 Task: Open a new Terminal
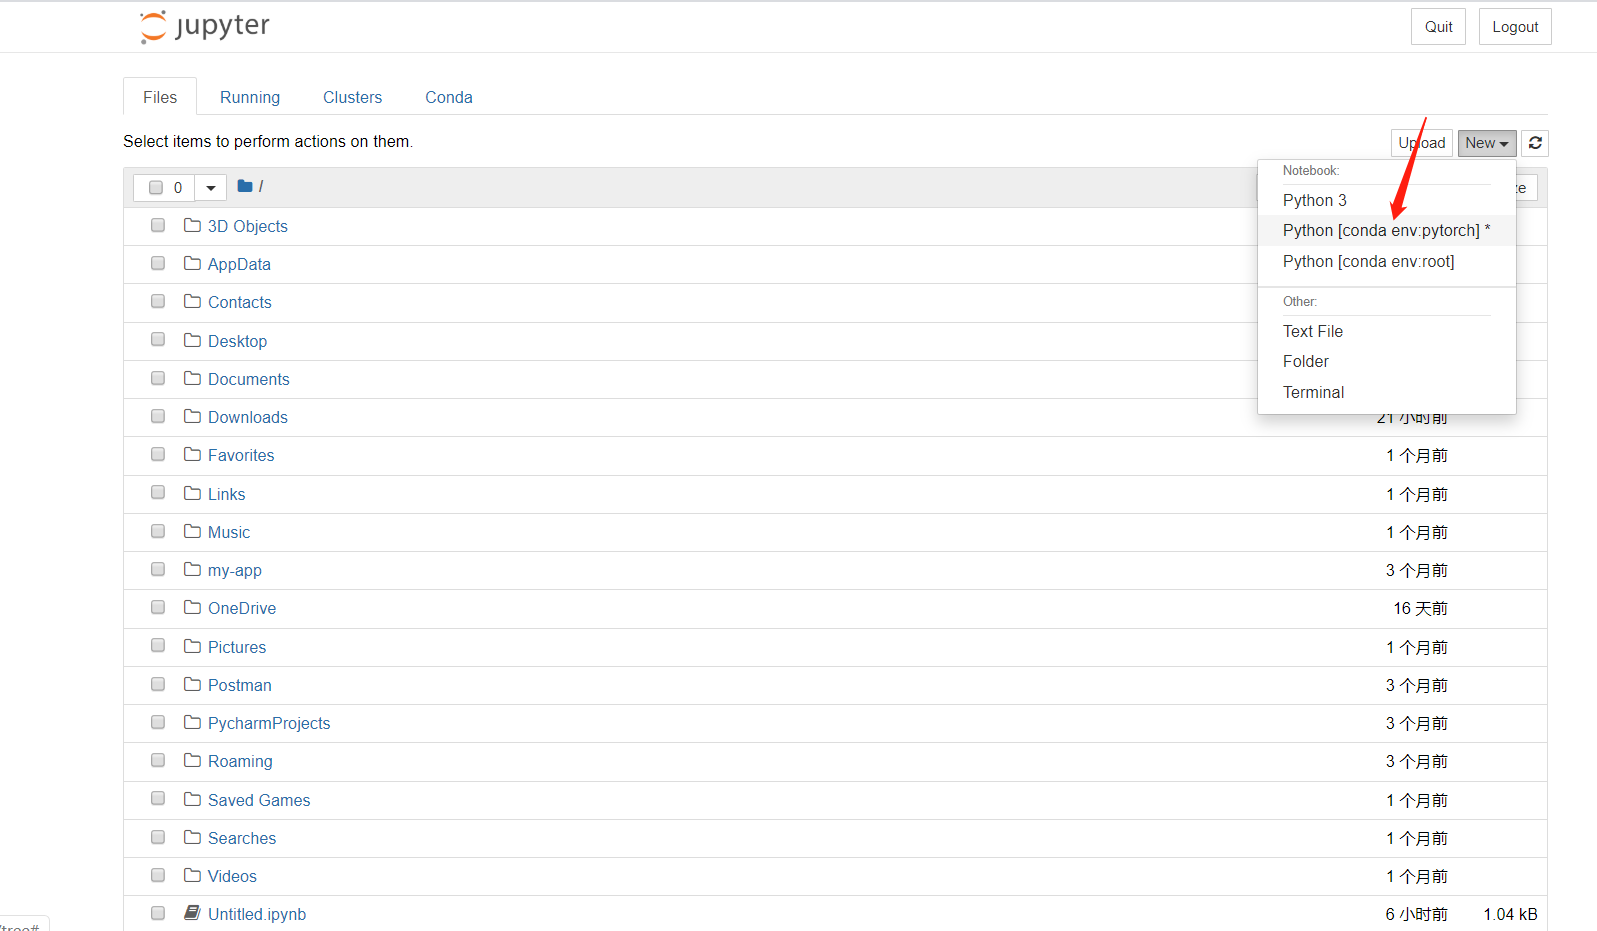click(1386, 392)
